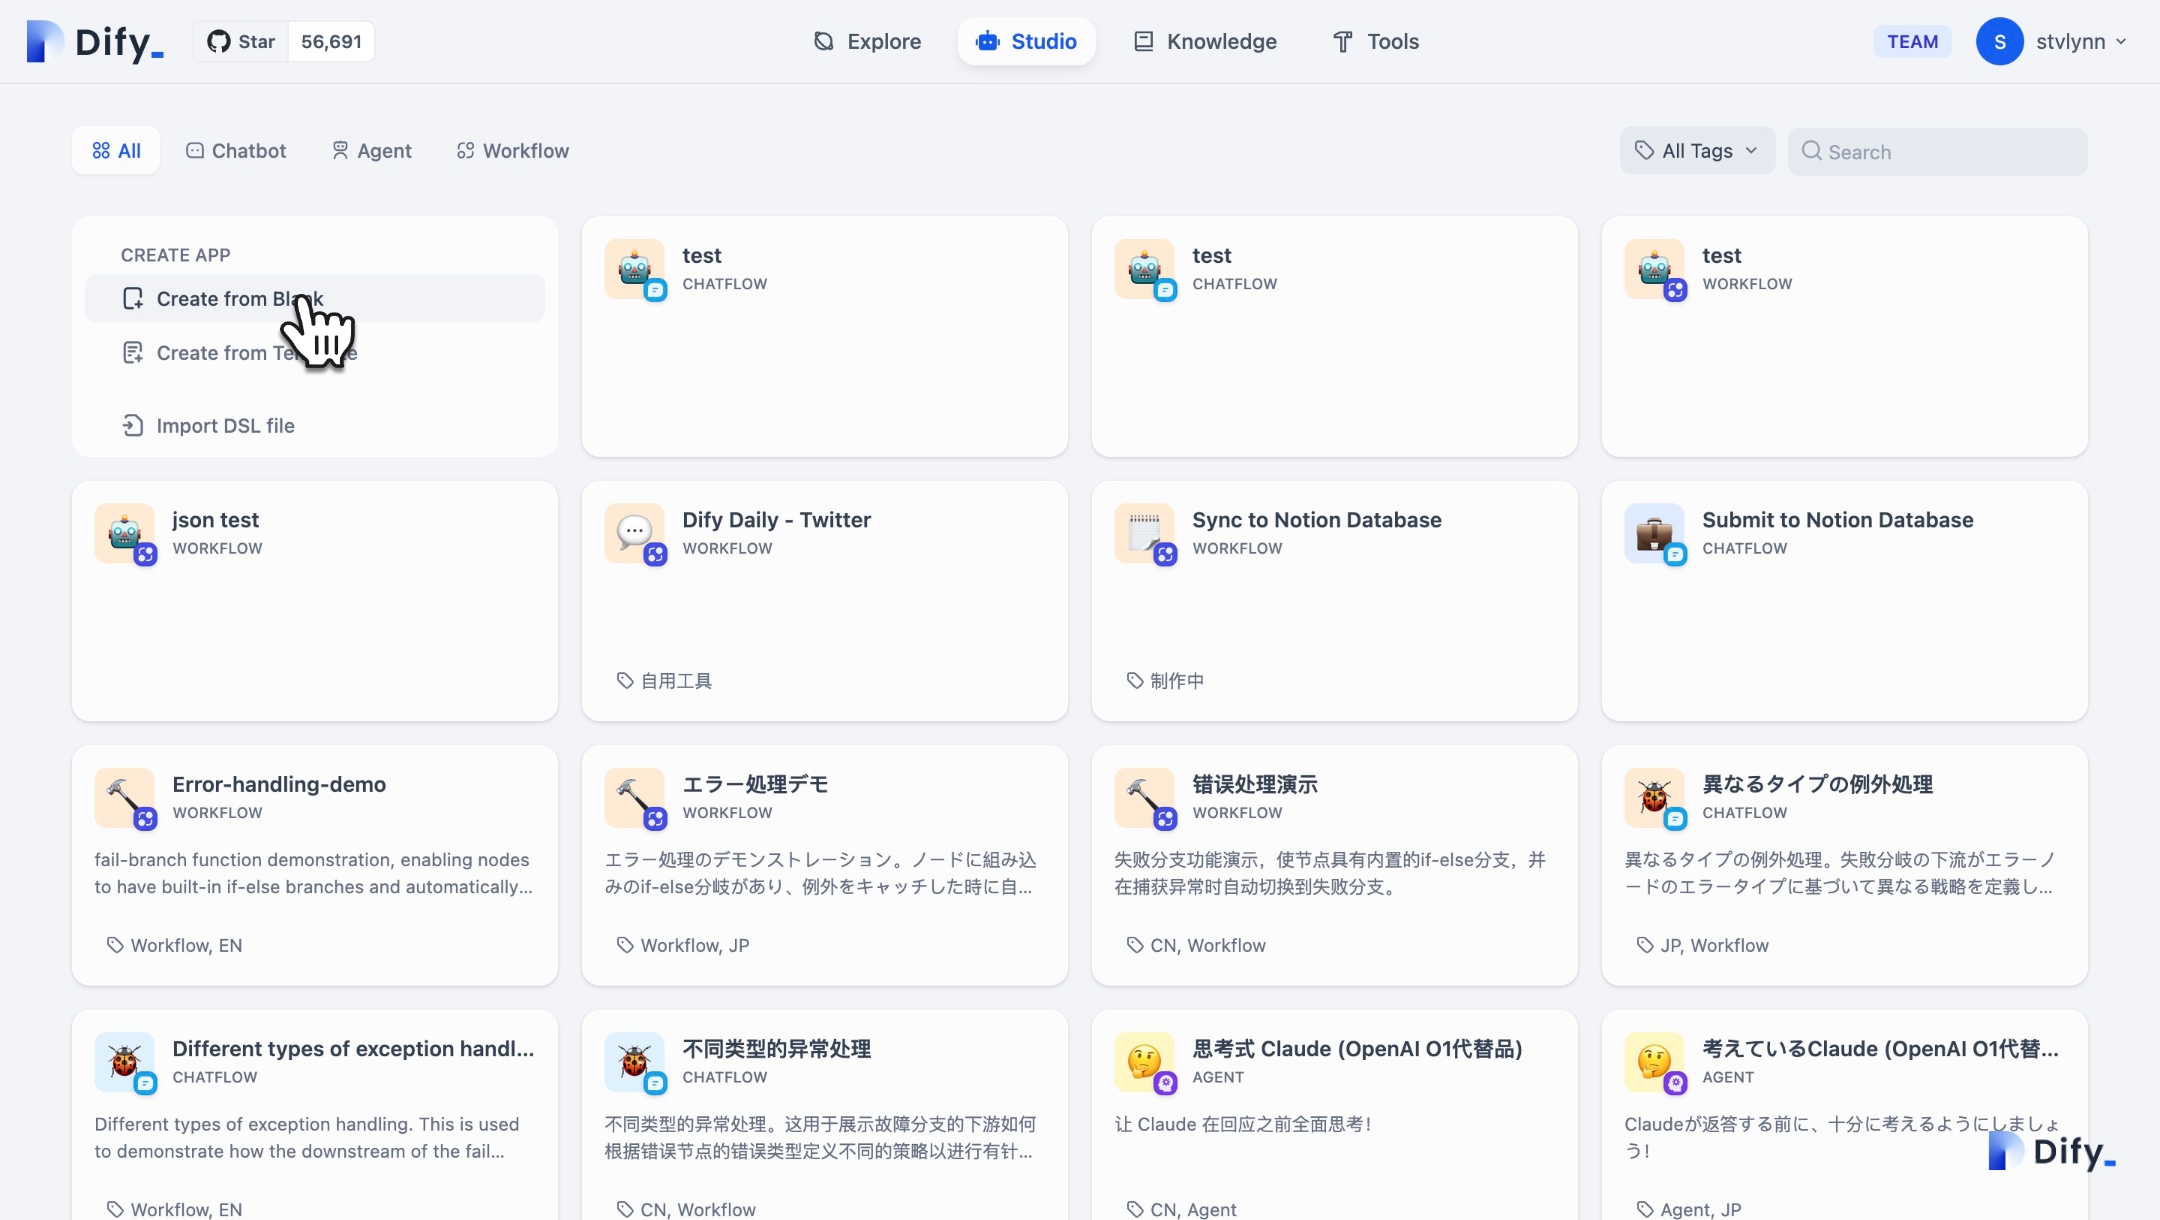
Task: Show only Agent apps
Action: [372, 151]
